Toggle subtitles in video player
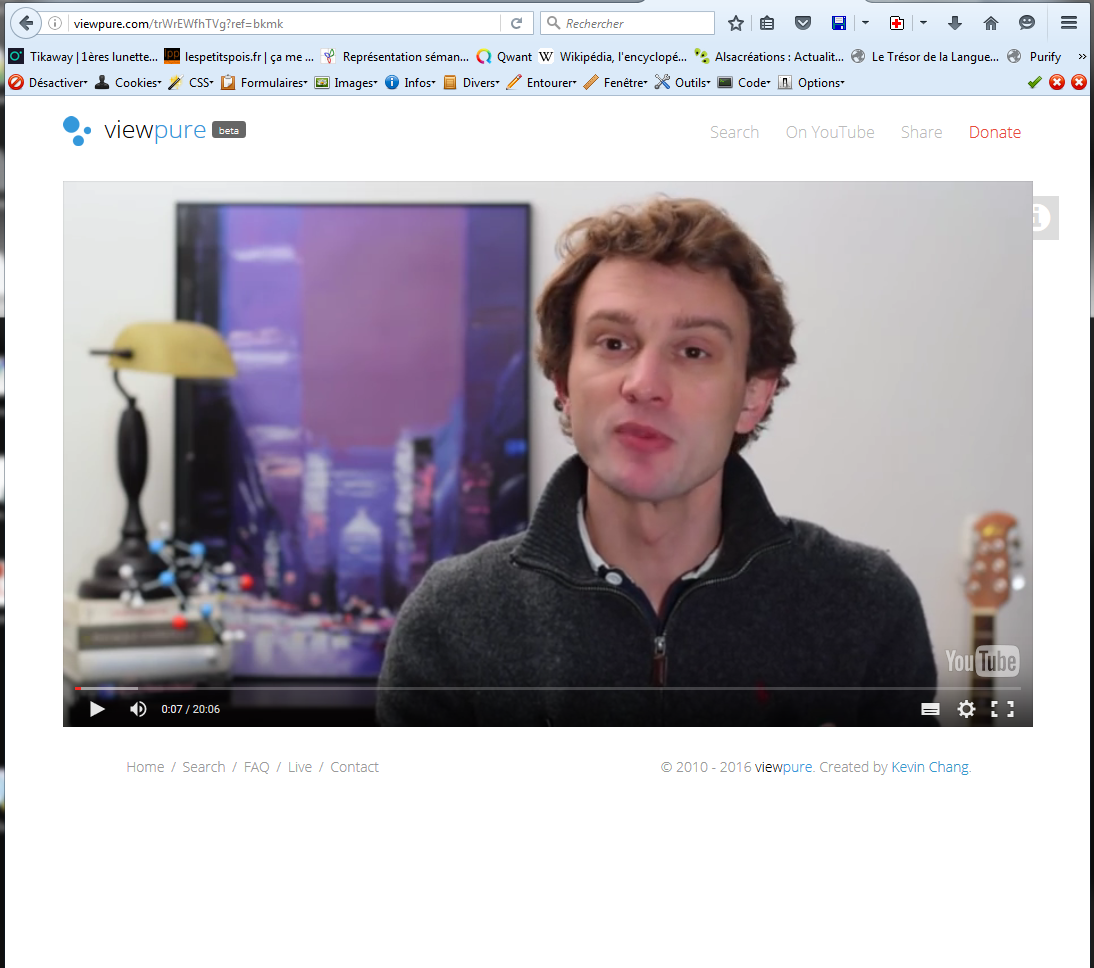The height and width of the screenshot is (968, 1094). tap(930, 709)
